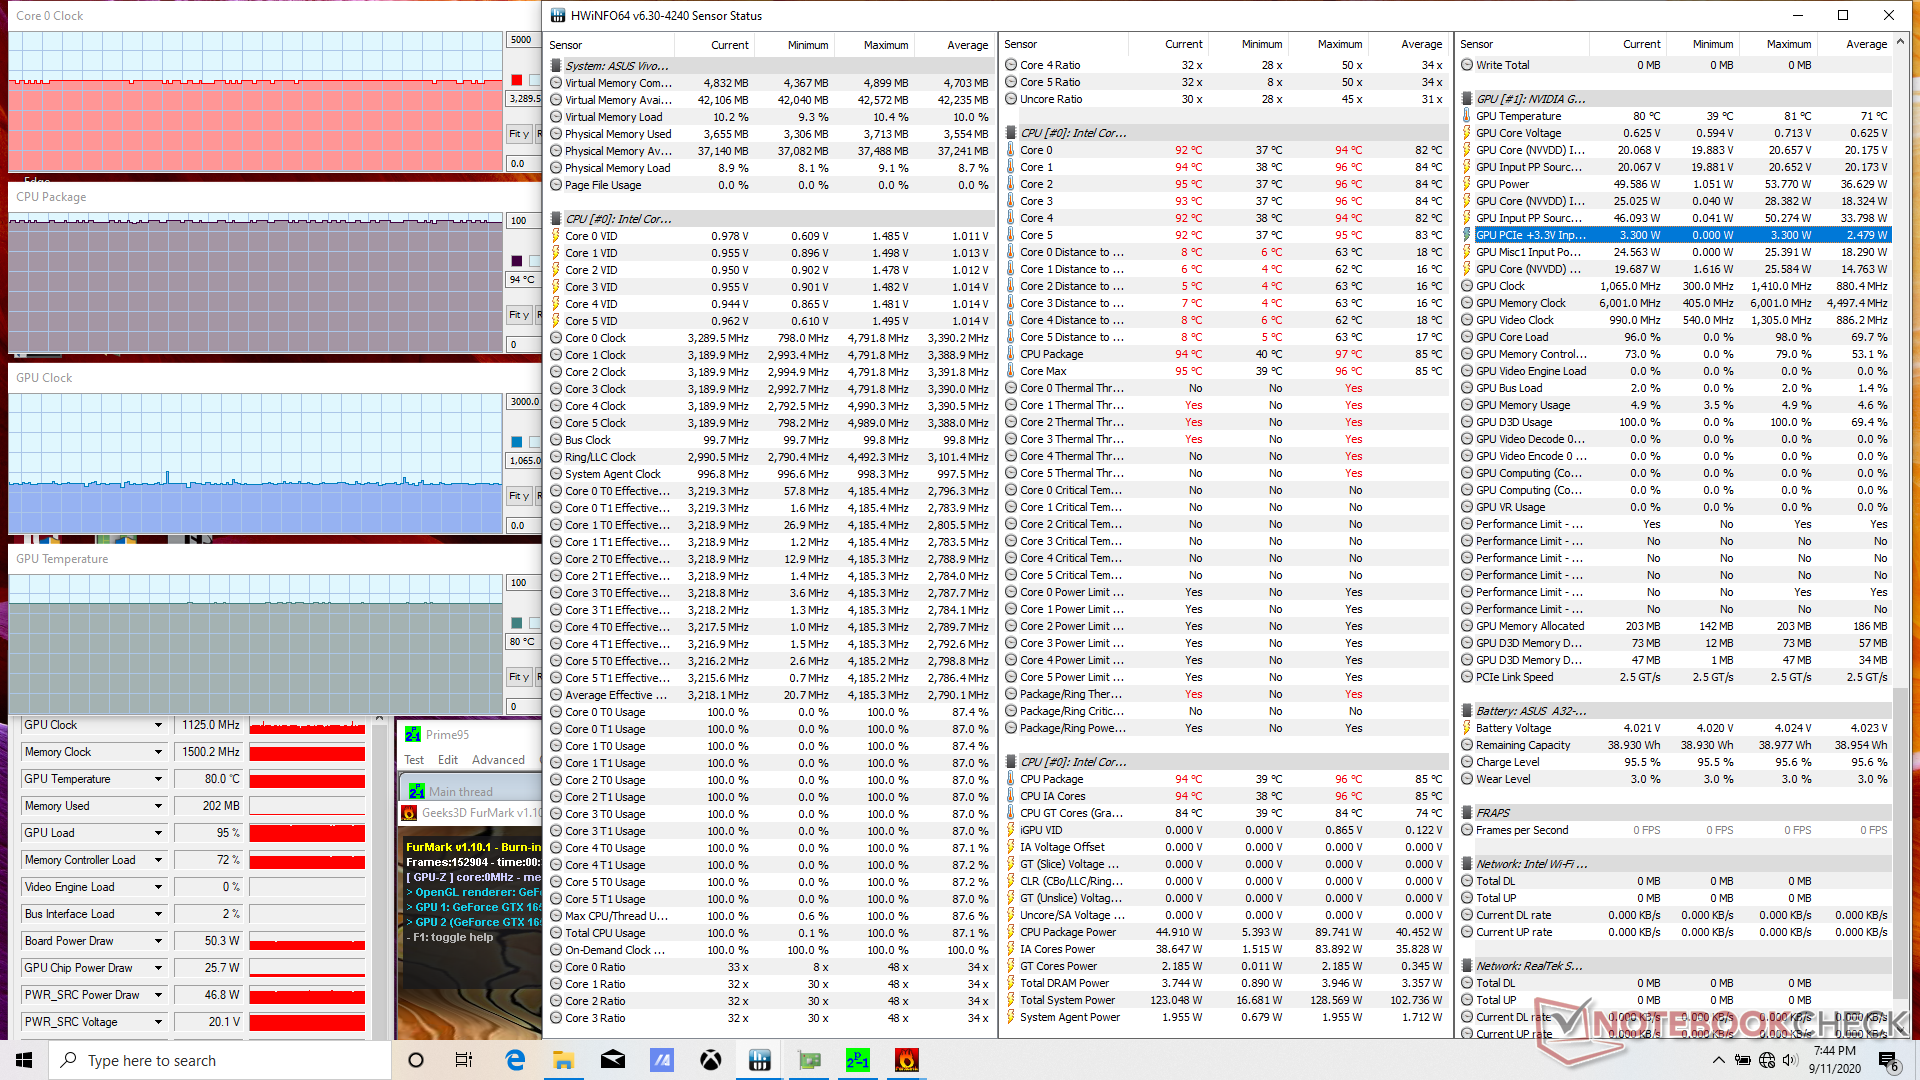Switch to HWiNFO via its taskbar icon
This screenshot has width=1920, height=1080.
click(x=759, y=1060)
